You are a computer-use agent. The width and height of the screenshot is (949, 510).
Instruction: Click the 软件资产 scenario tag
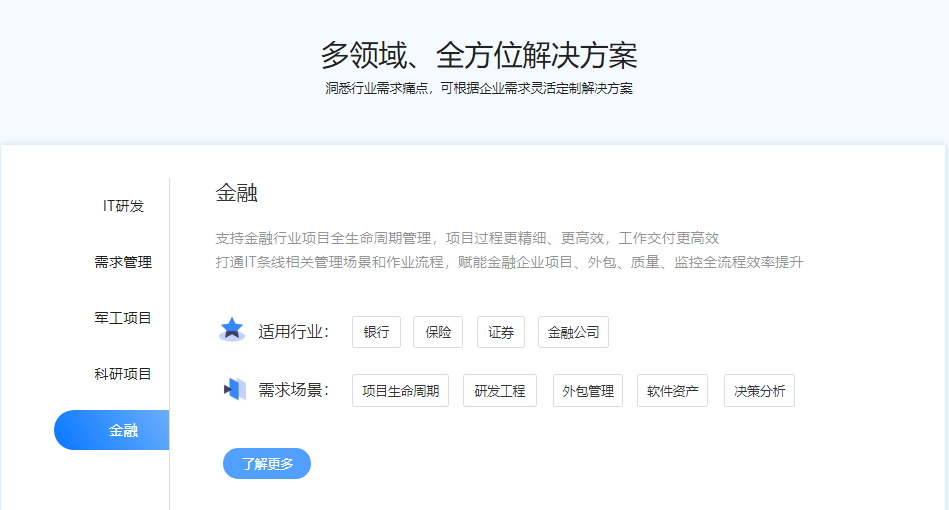point(672,391)
